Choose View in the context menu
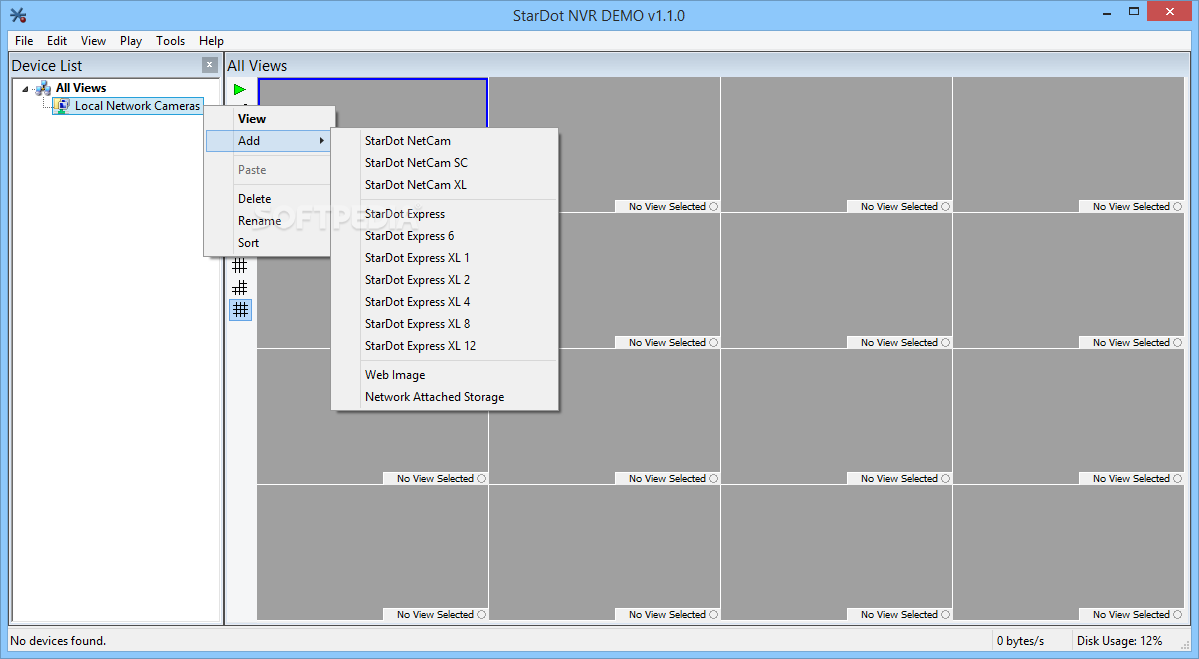Image resolution: width=1199 pixels, height=659 pixels. tap(268, 118)
